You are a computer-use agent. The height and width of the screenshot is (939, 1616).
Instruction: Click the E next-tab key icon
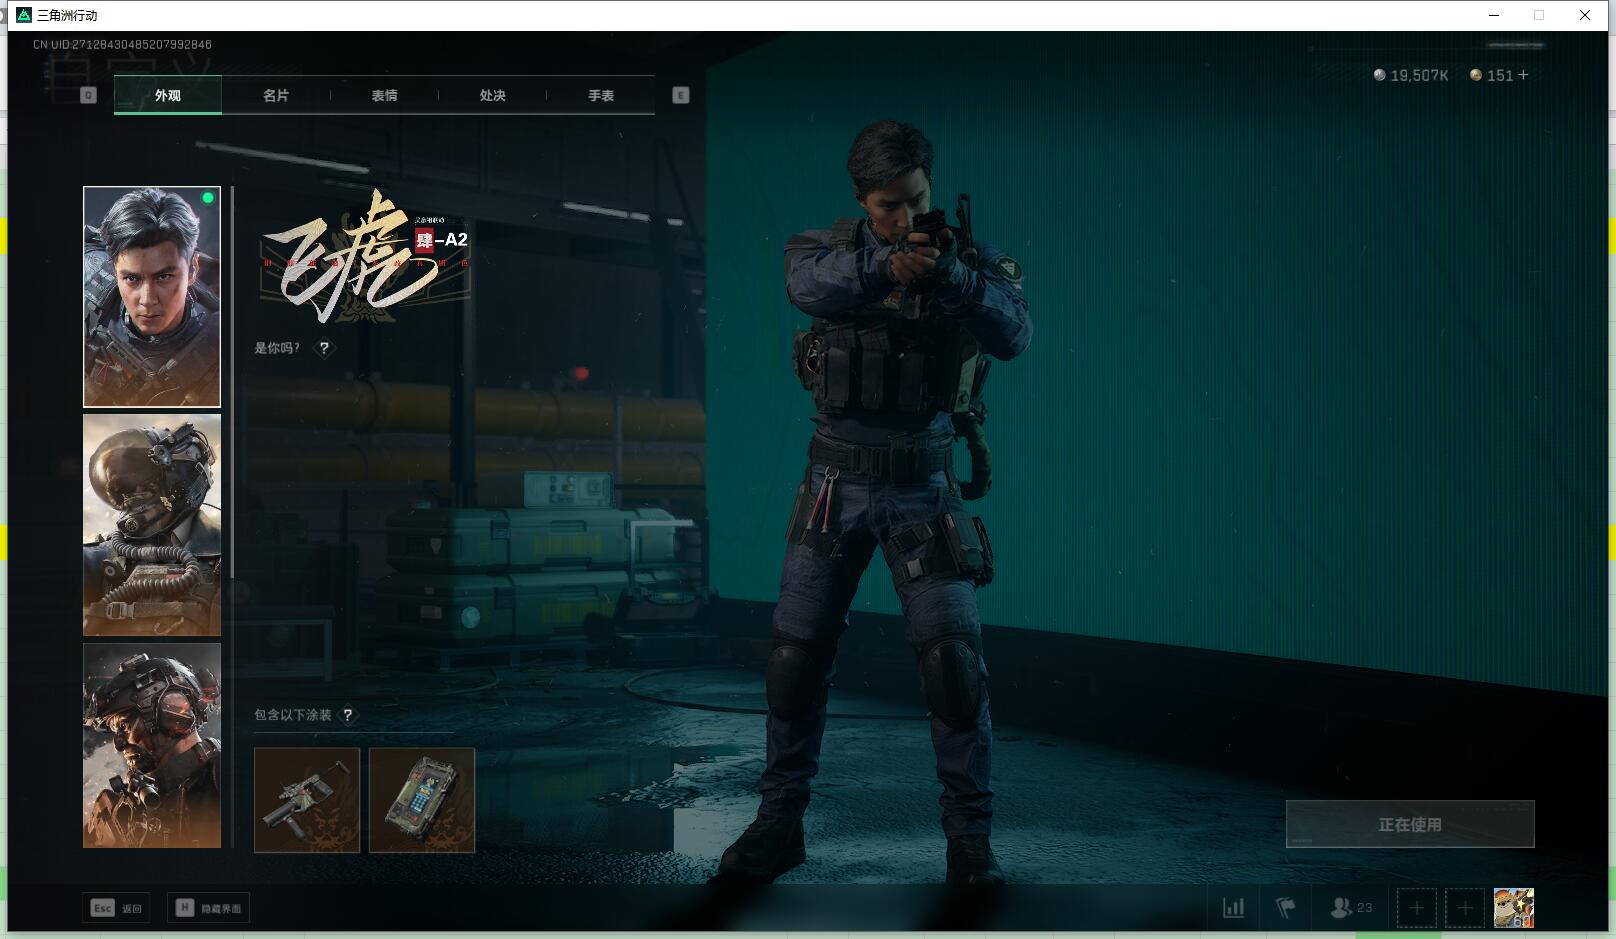pyautogui.click(x=681, y=95)
